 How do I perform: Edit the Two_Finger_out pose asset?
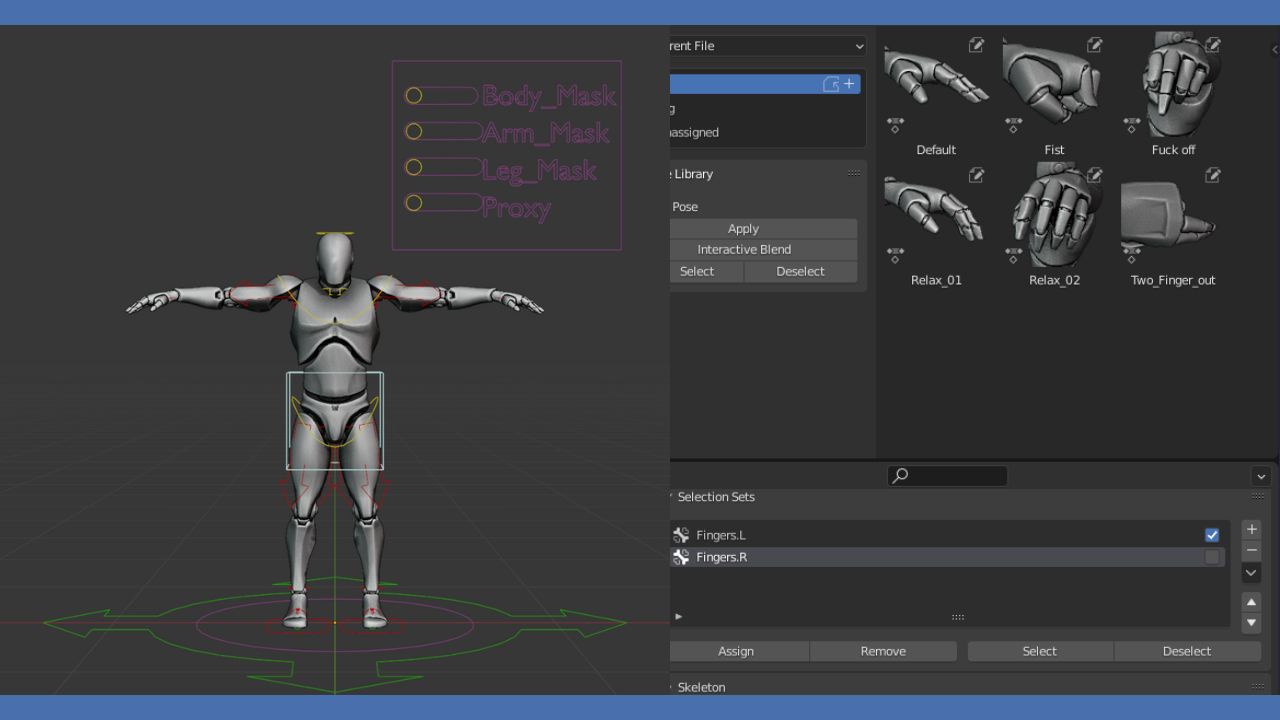(1212, 175)
